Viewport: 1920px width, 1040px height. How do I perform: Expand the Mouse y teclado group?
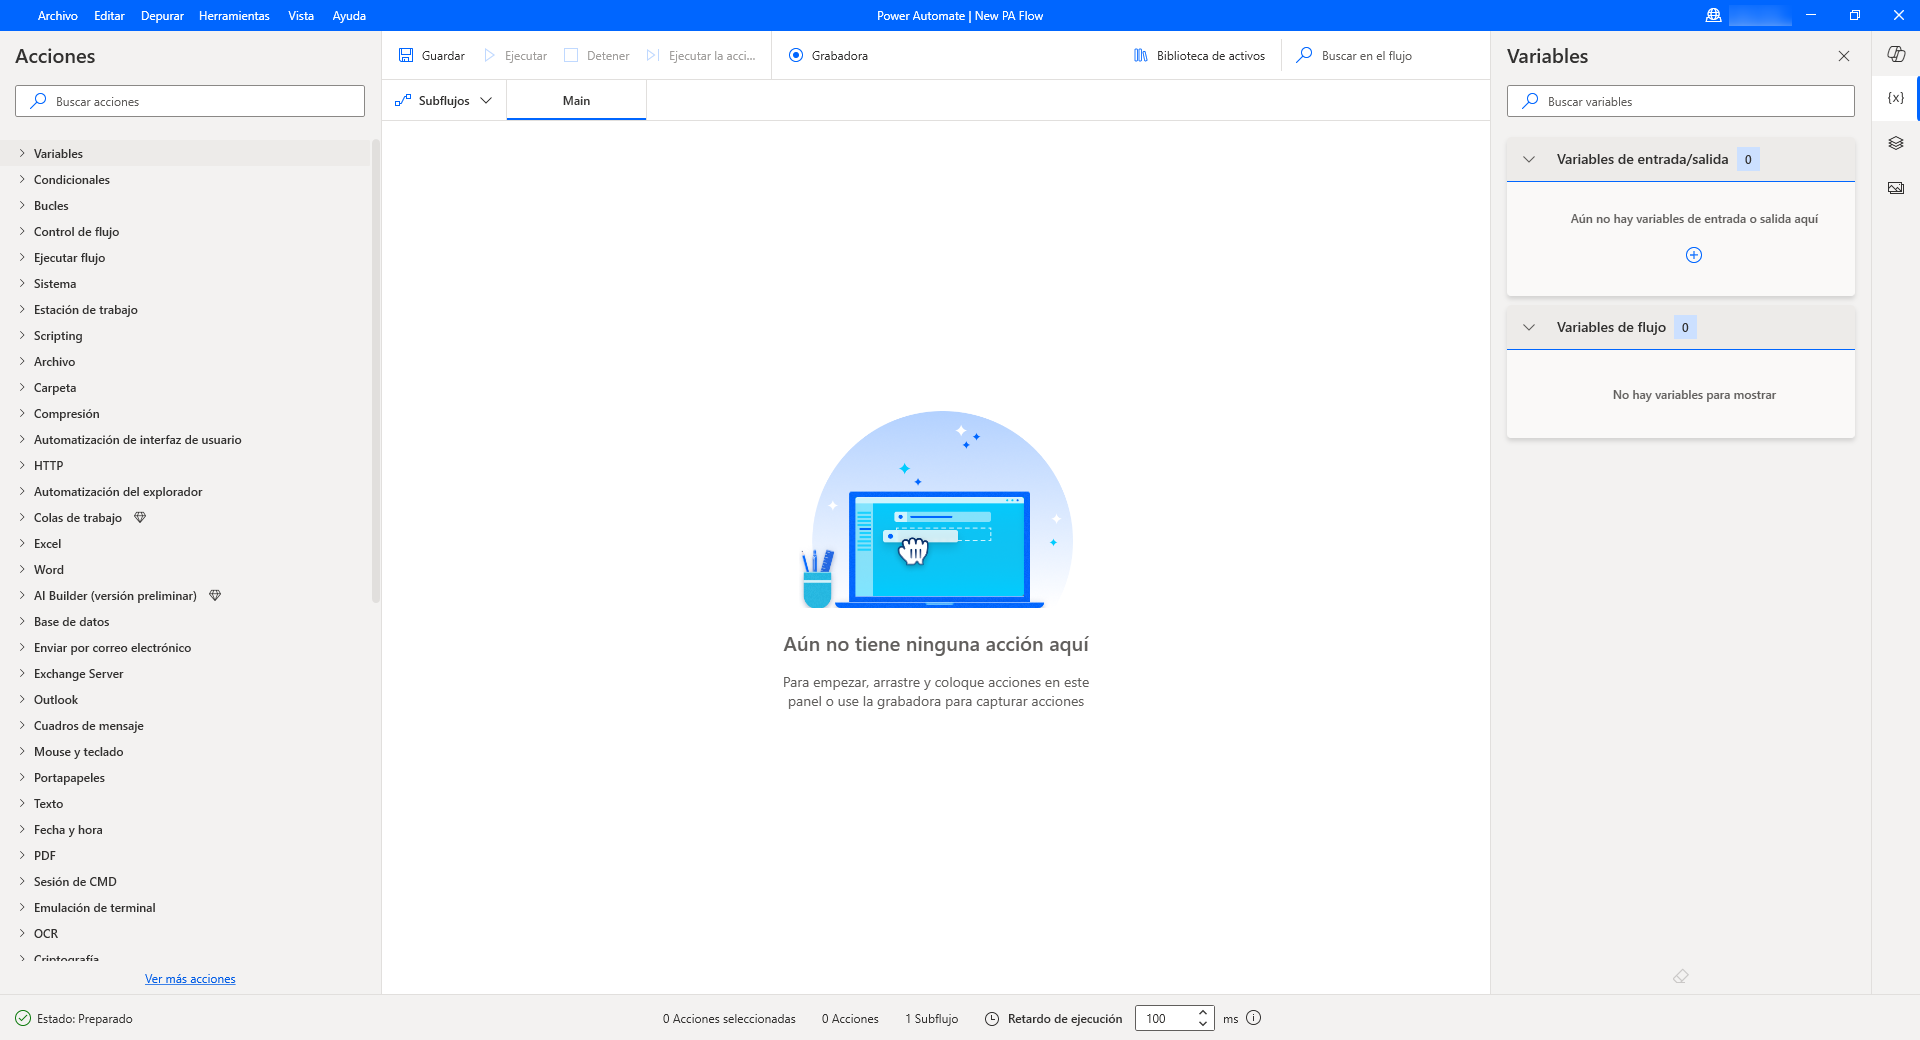(22, 751)
